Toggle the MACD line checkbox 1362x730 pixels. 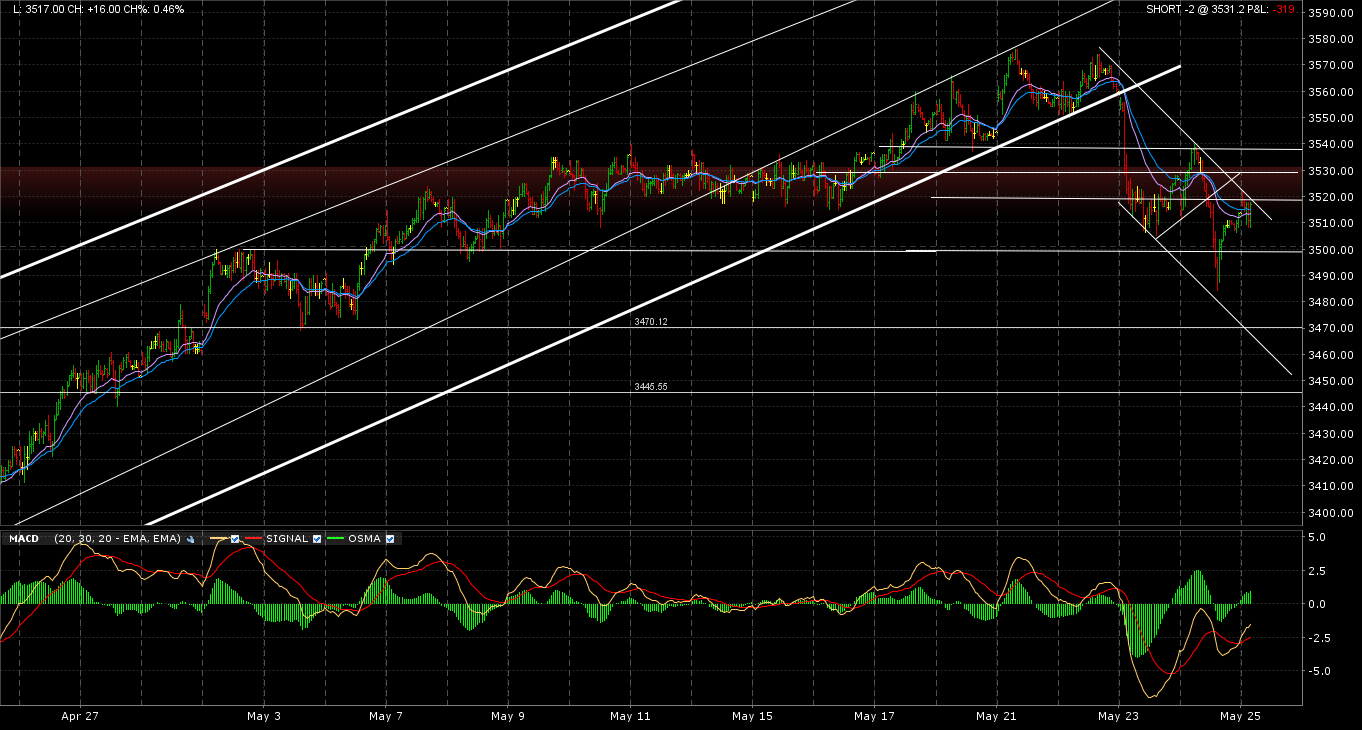point(235,539)
